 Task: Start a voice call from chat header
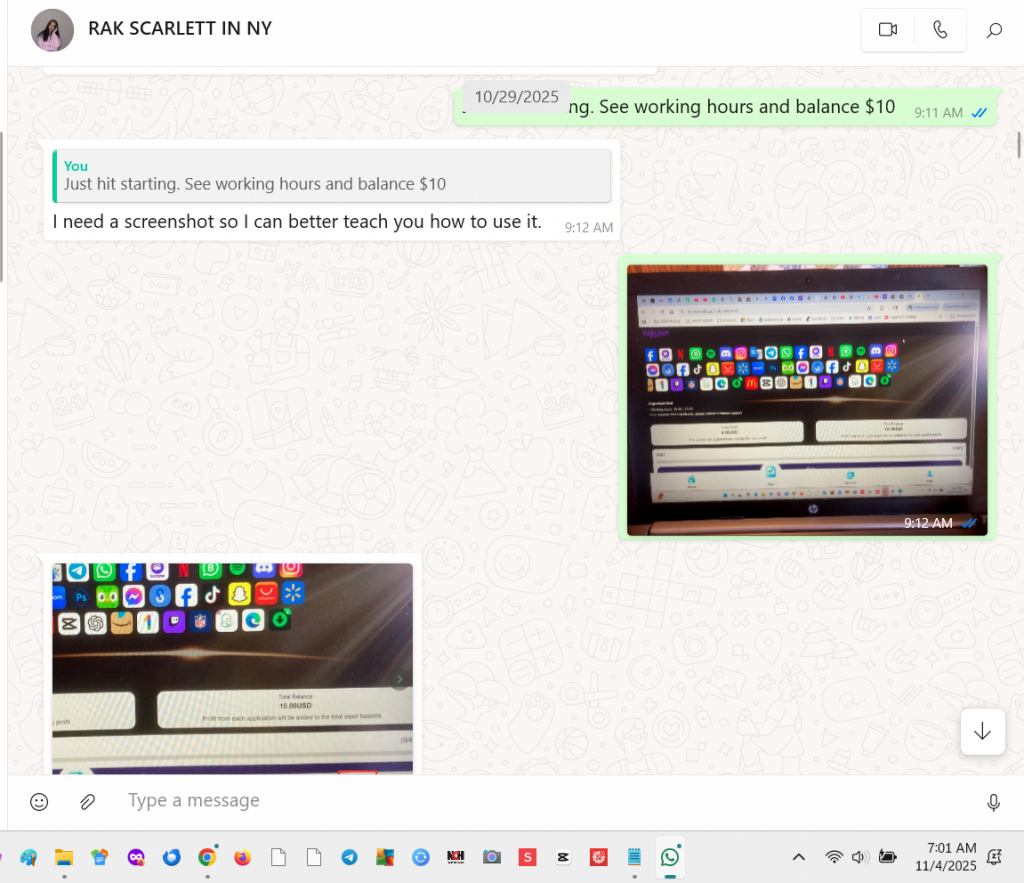pos(940,30)
